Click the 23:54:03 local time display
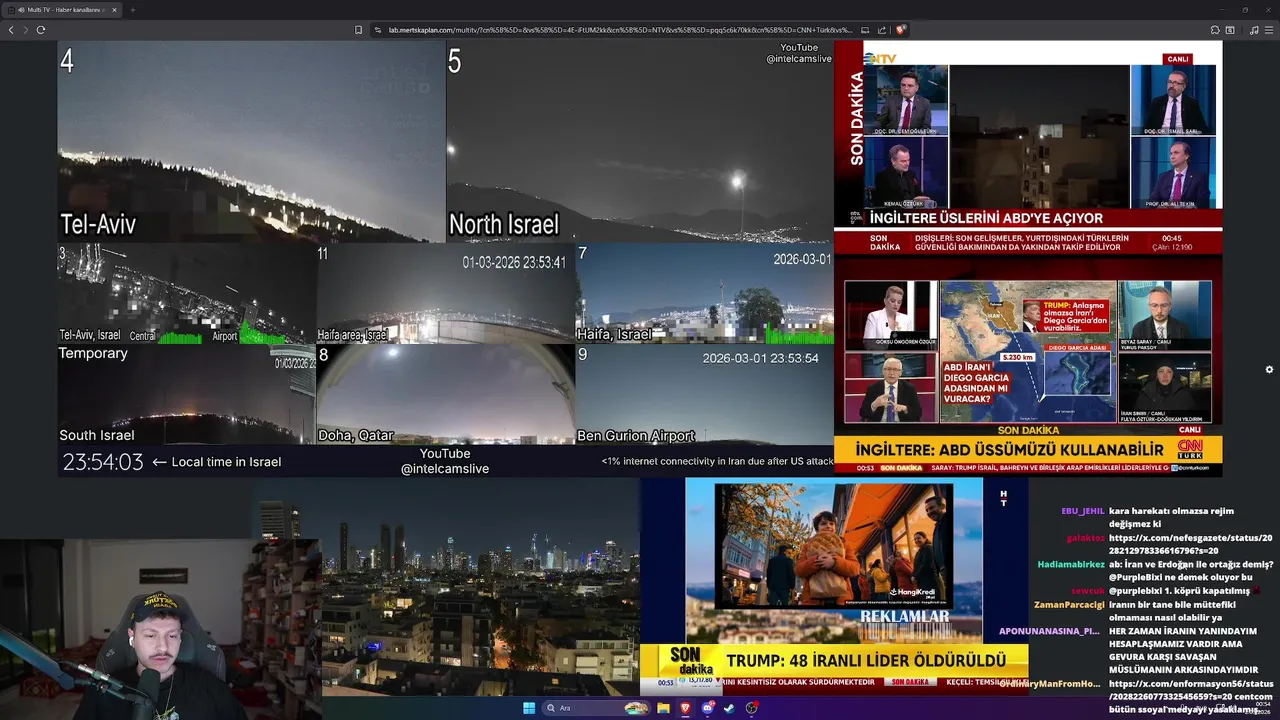Screen dimensions: 1280x720 point(103,462)
